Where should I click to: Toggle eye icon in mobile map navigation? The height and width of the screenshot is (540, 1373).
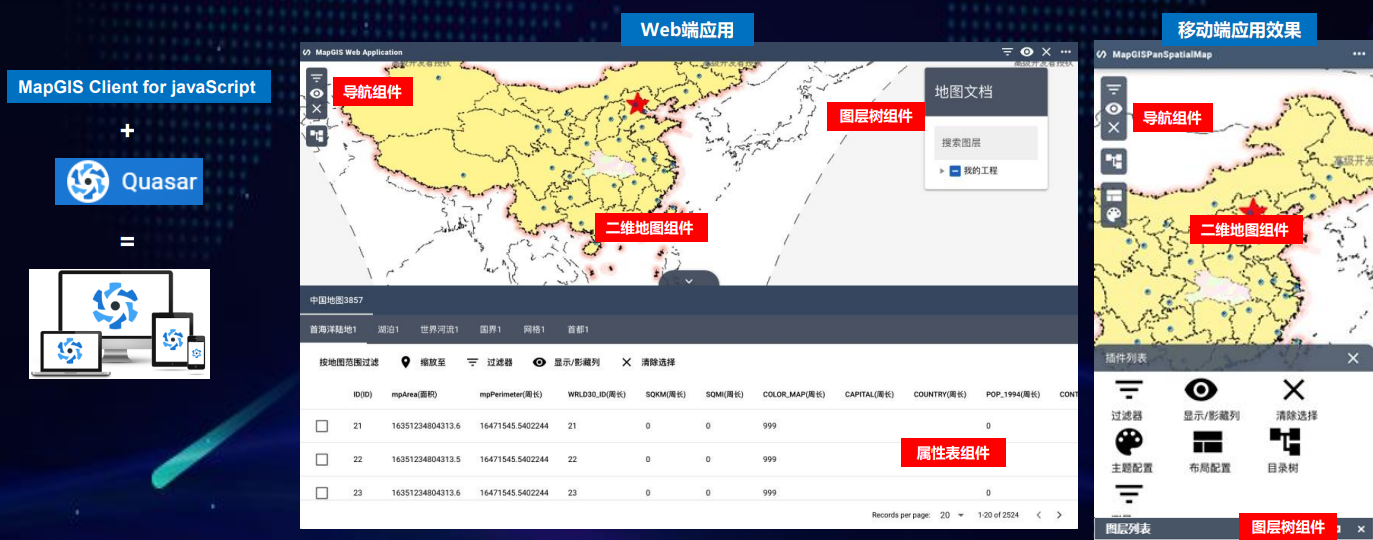[x=1114, y=109]
